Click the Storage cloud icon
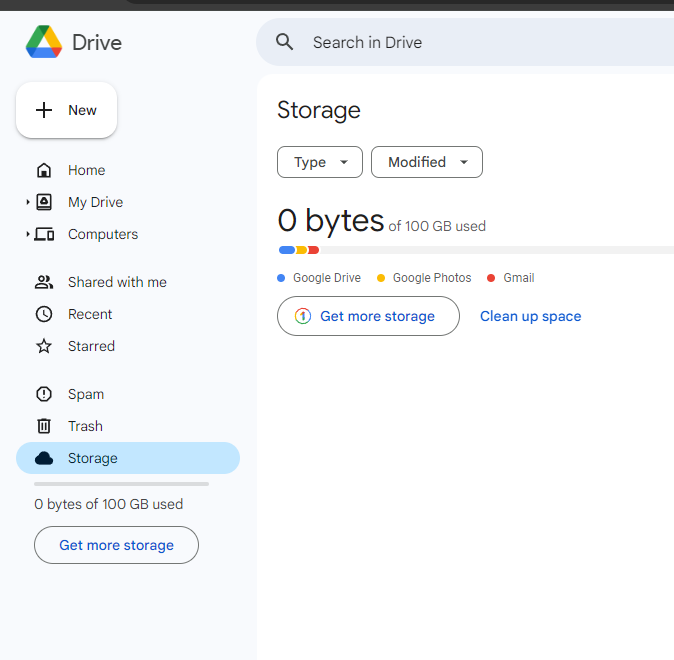674x660 pixels. tap(44, 458)
